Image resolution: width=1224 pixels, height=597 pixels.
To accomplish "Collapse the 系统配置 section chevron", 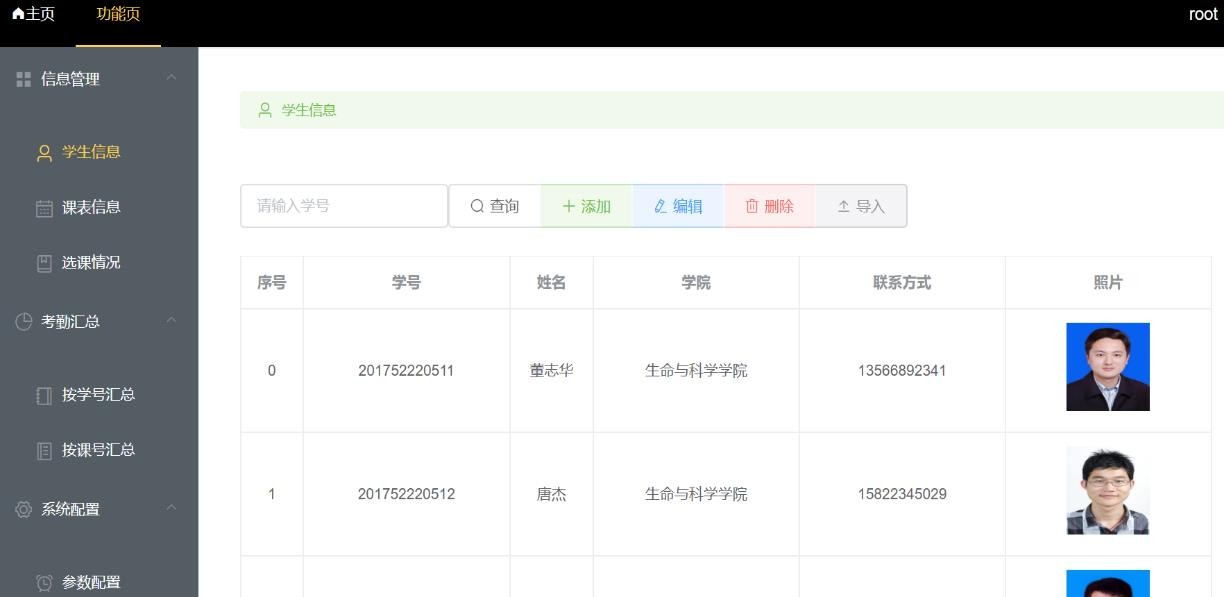I will click(171, 507).
